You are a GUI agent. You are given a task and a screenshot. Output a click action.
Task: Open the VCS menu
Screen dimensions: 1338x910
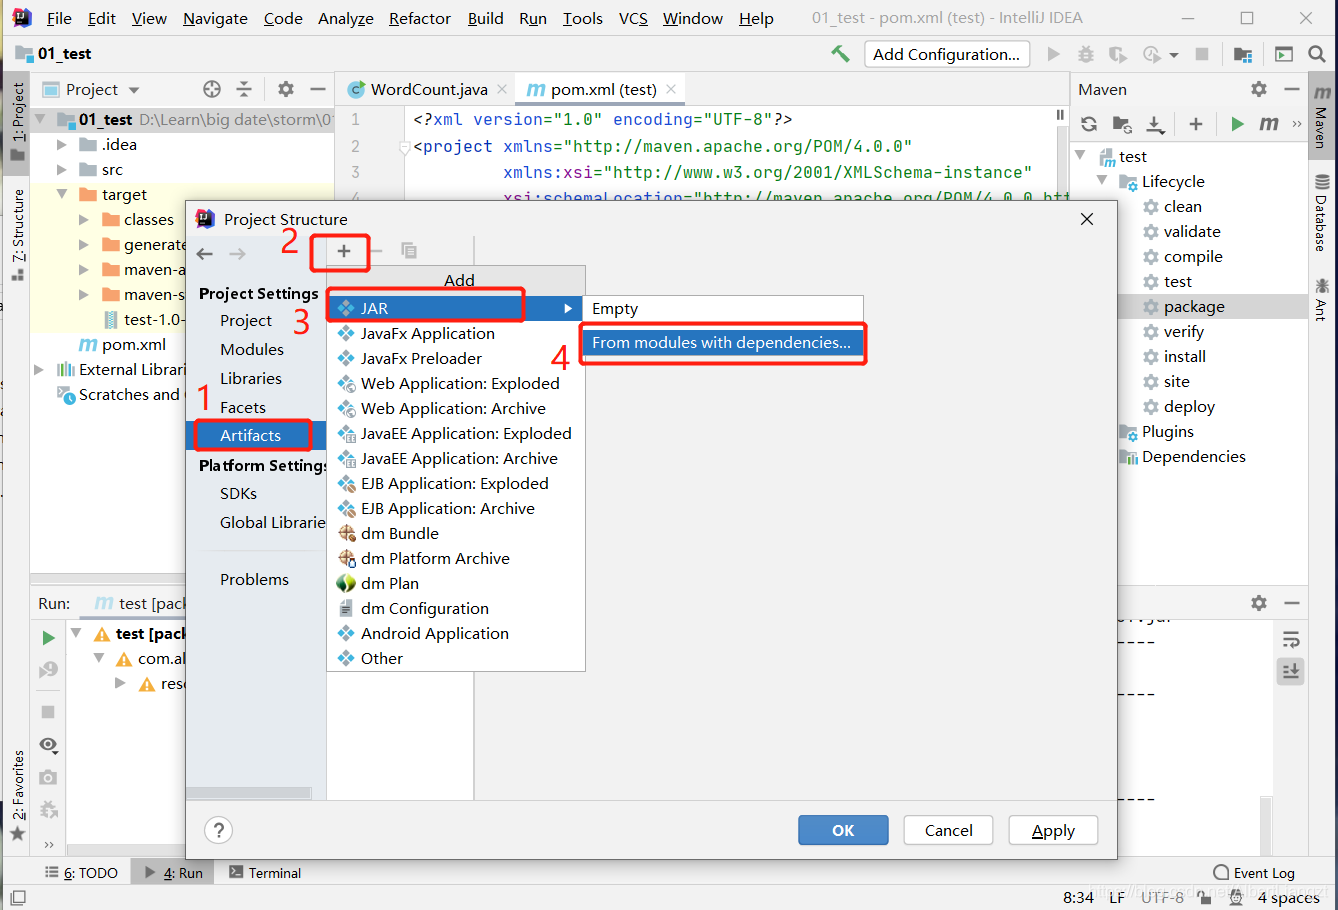click(x=633, y=18)
